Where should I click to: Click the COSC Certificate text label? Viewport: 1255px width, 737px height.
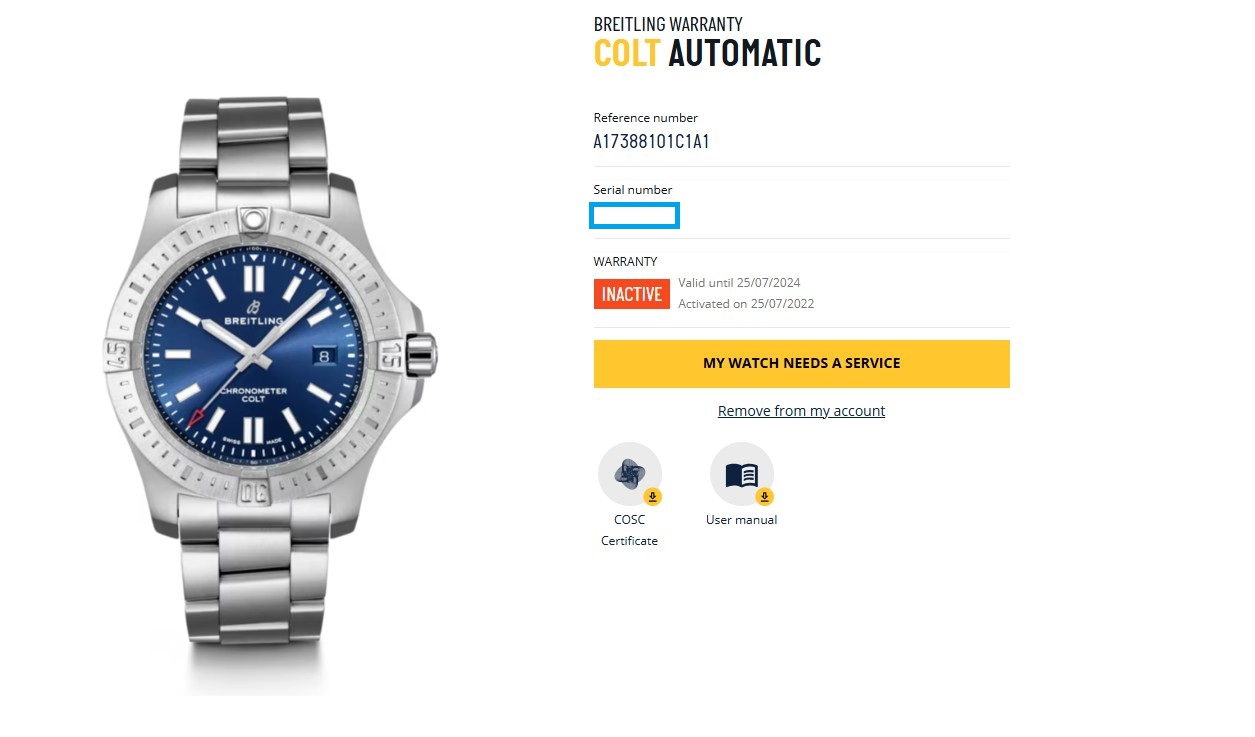tap(630, 530)
